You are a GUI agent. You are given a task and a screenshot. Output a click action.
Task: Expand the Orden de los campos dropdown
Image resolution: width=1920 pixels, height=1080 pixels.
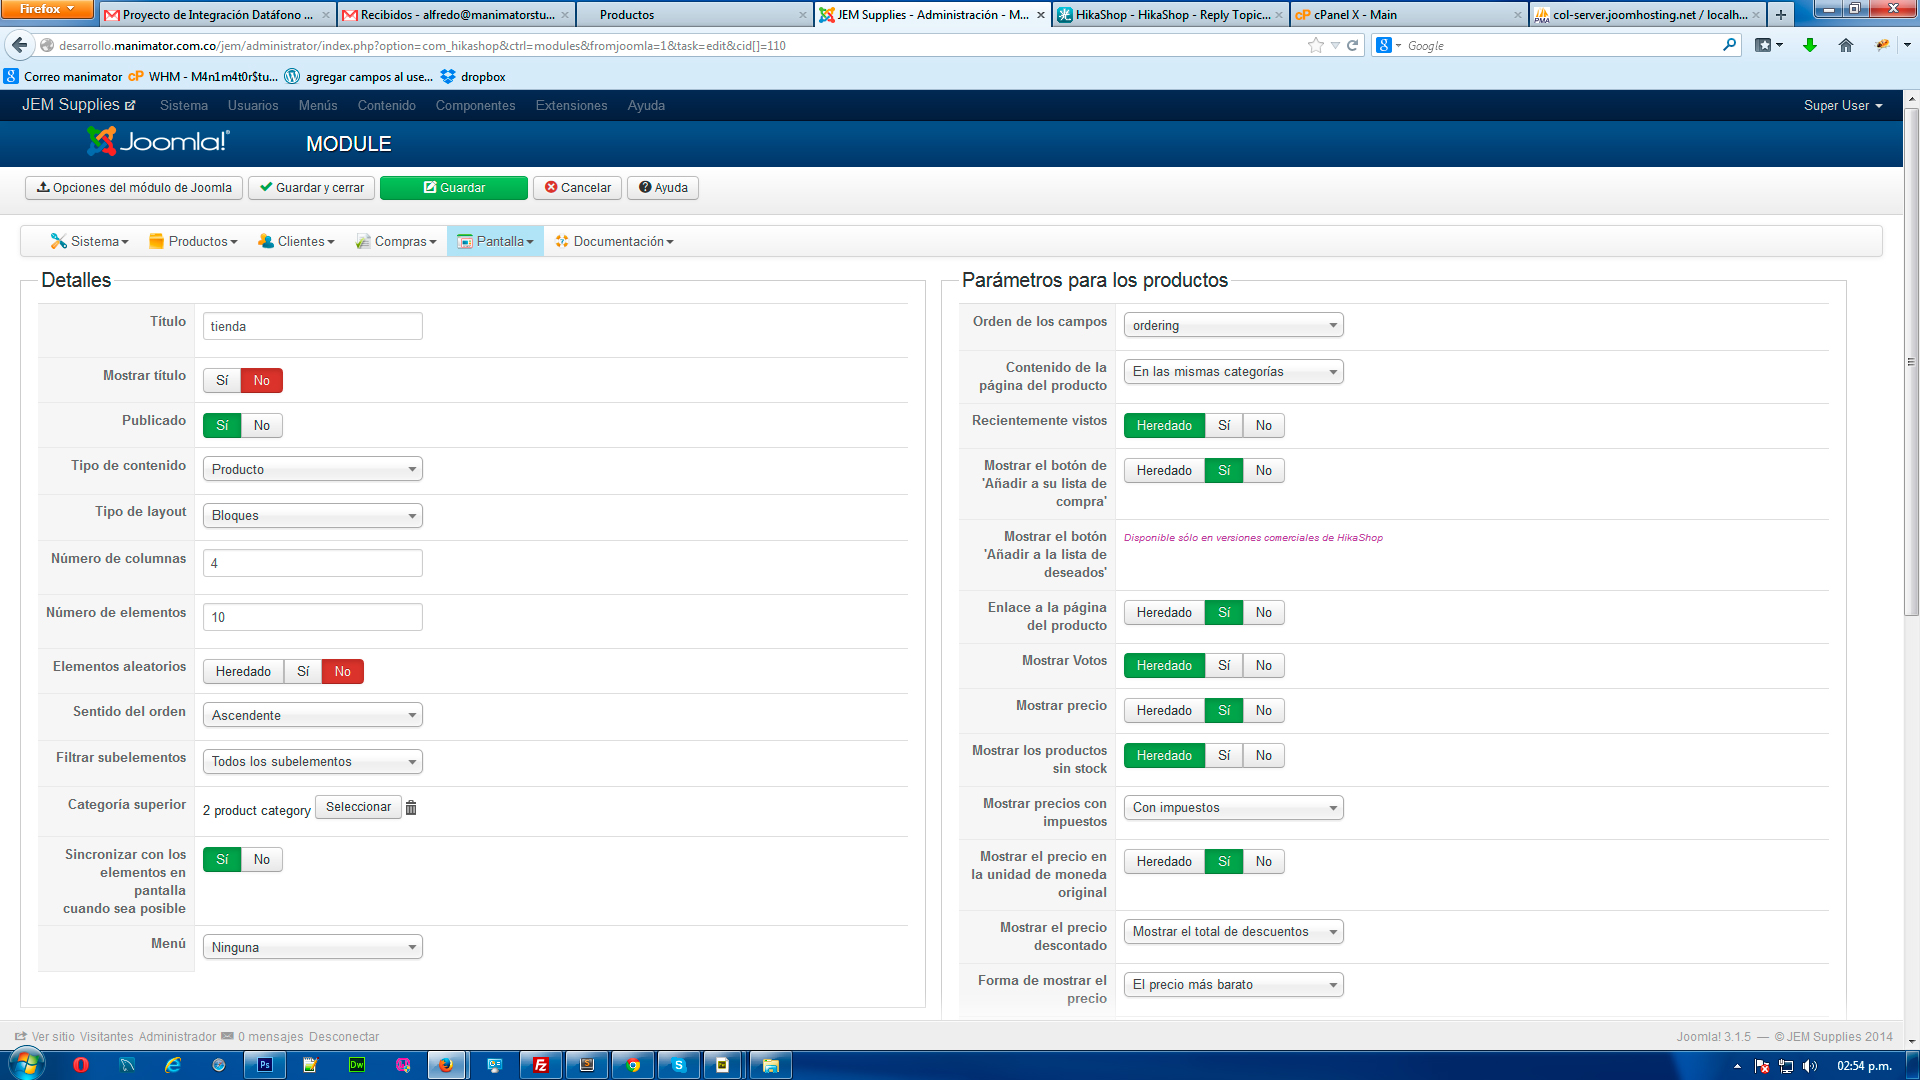pyautogui.click(x=1233, y=326)
